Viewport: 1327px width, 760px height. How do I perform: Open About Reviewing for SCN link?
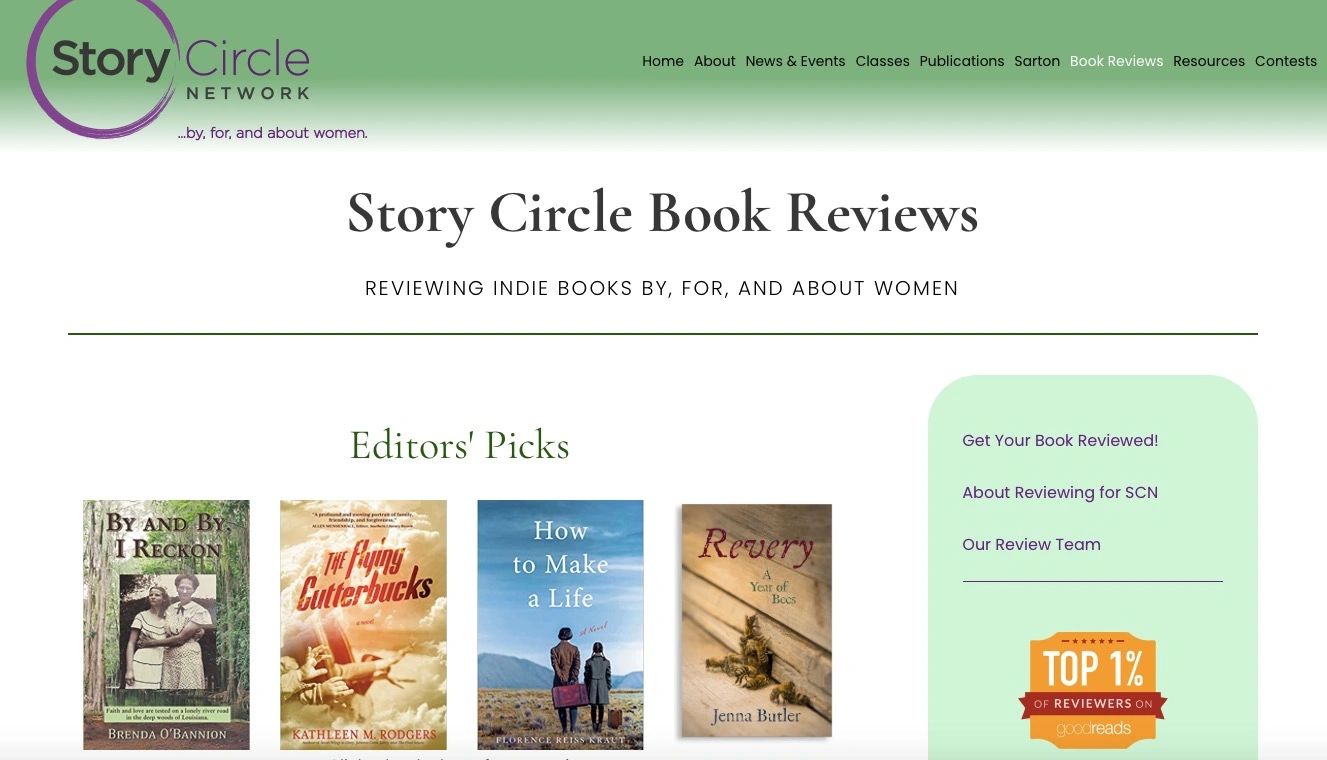1060,492
